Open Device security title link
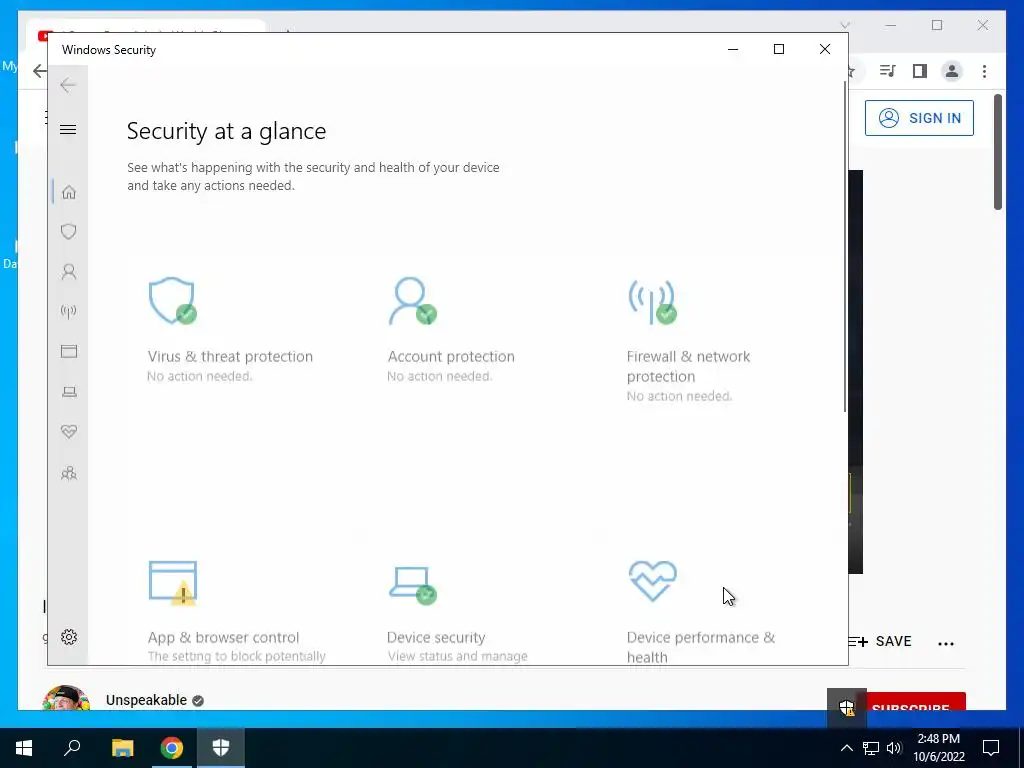This screenshot has height=768, width=1024. point(436,637)
